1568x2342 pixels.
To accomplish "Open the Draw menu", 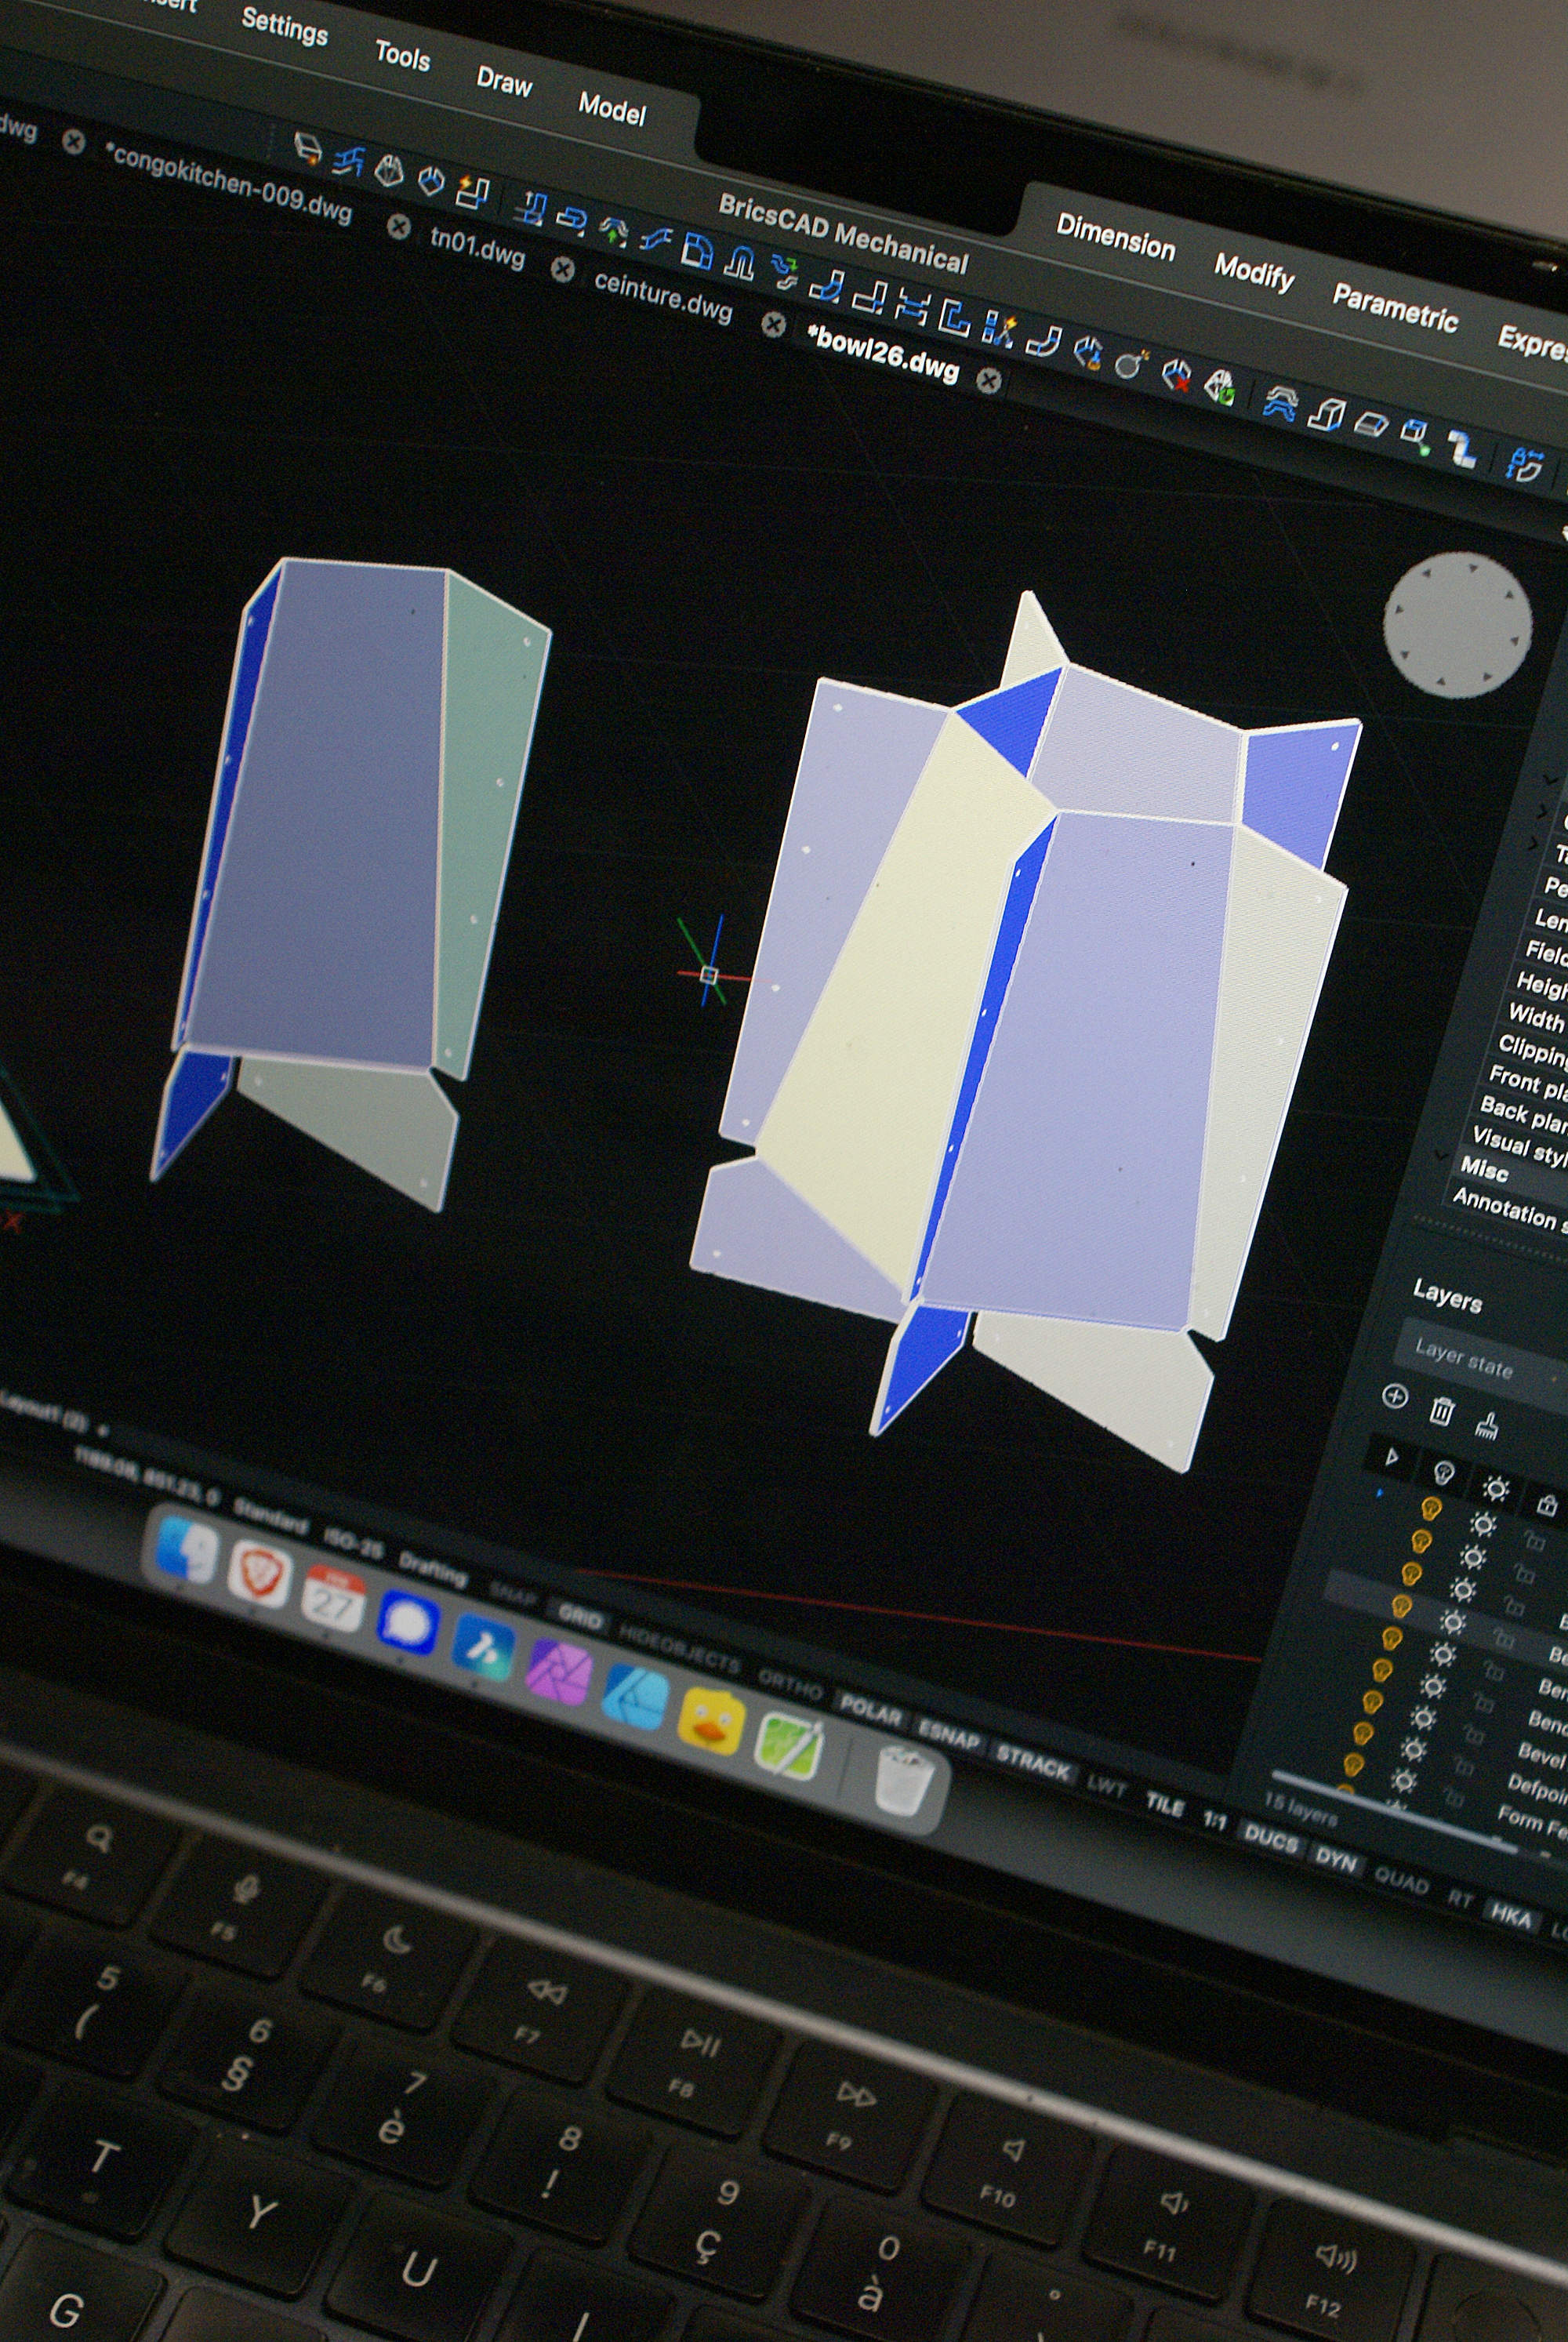I will (x=503, y=81).
